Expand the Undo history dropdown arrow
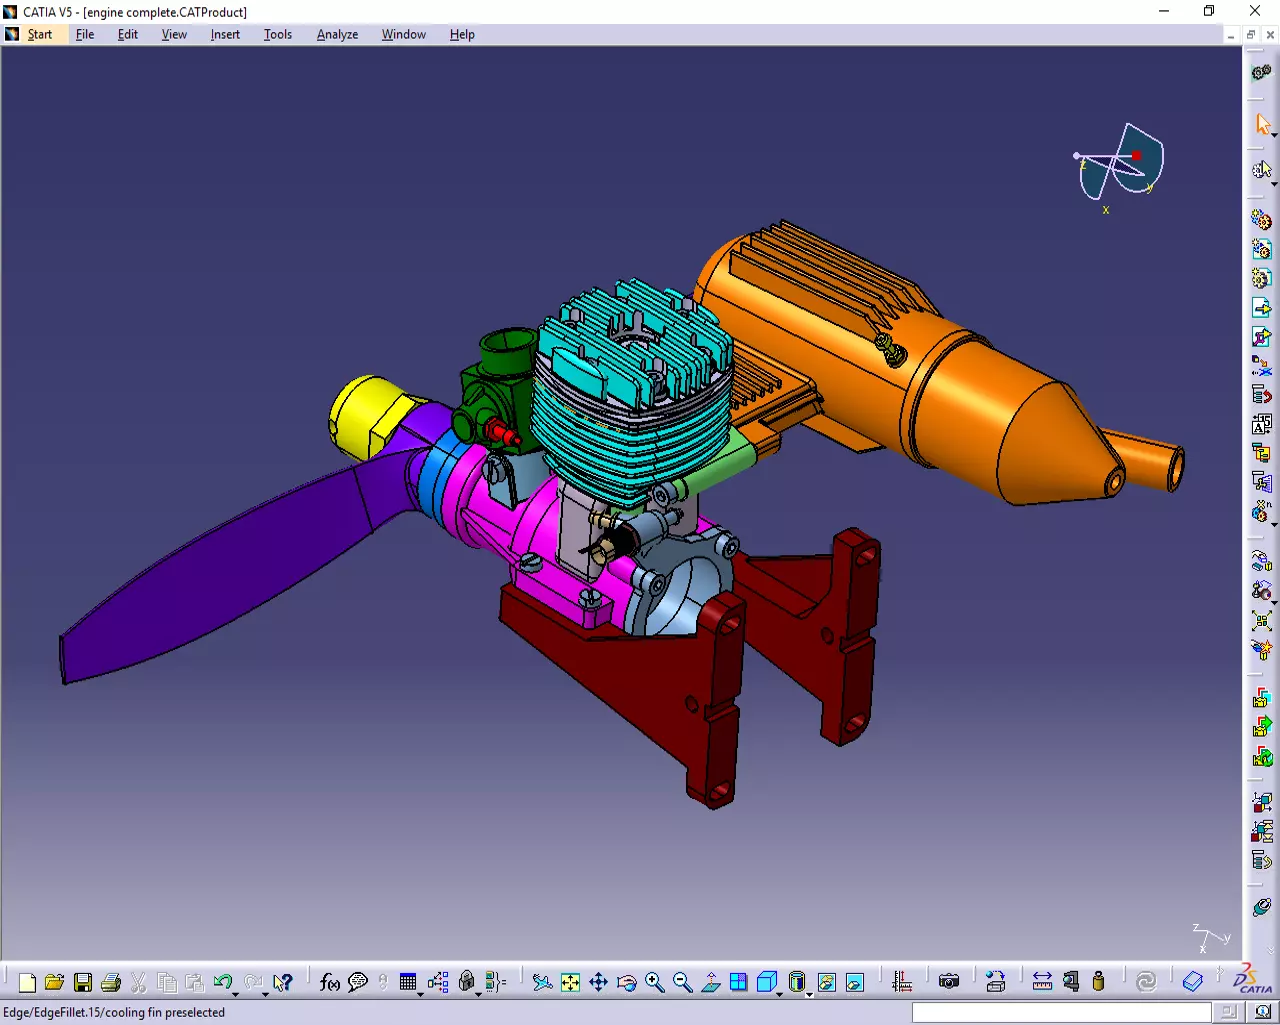The width and height of the screenshot is (1280, 1025). [236, 993]
